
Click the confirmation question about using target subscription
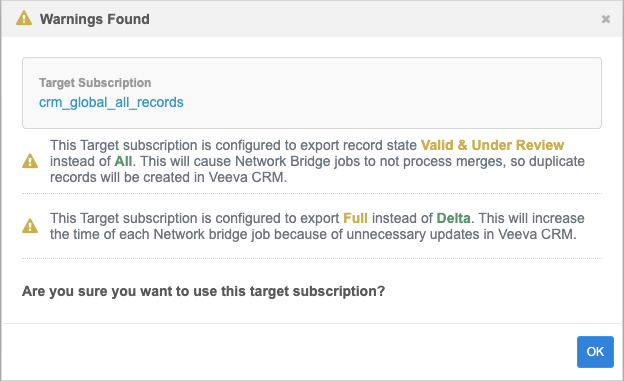(203, 291)
